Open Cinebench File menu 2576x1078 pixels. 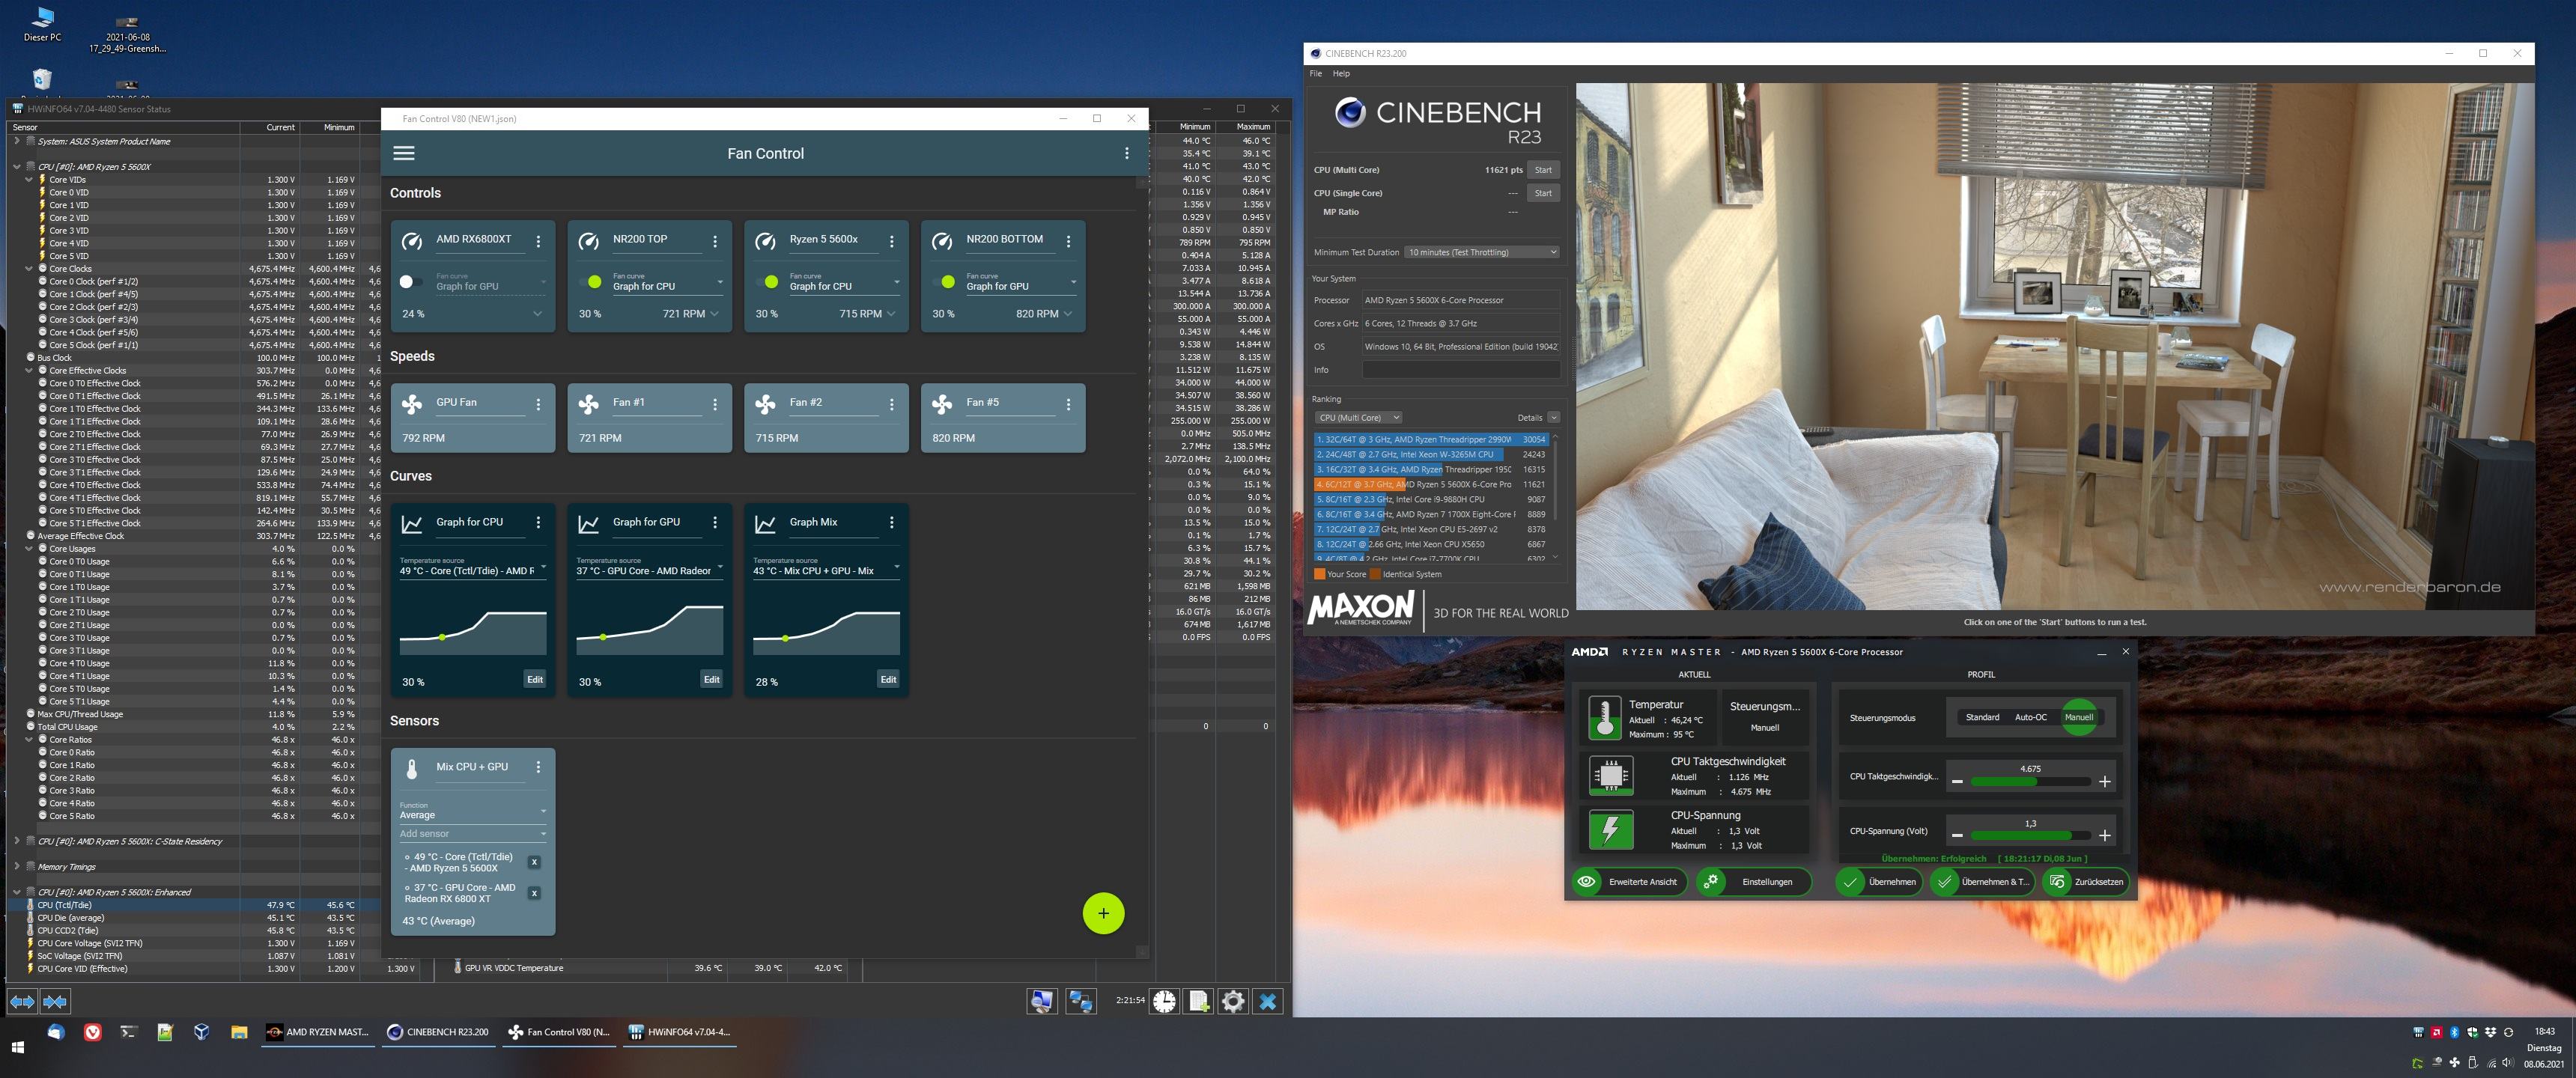(x=1316, y=73)
